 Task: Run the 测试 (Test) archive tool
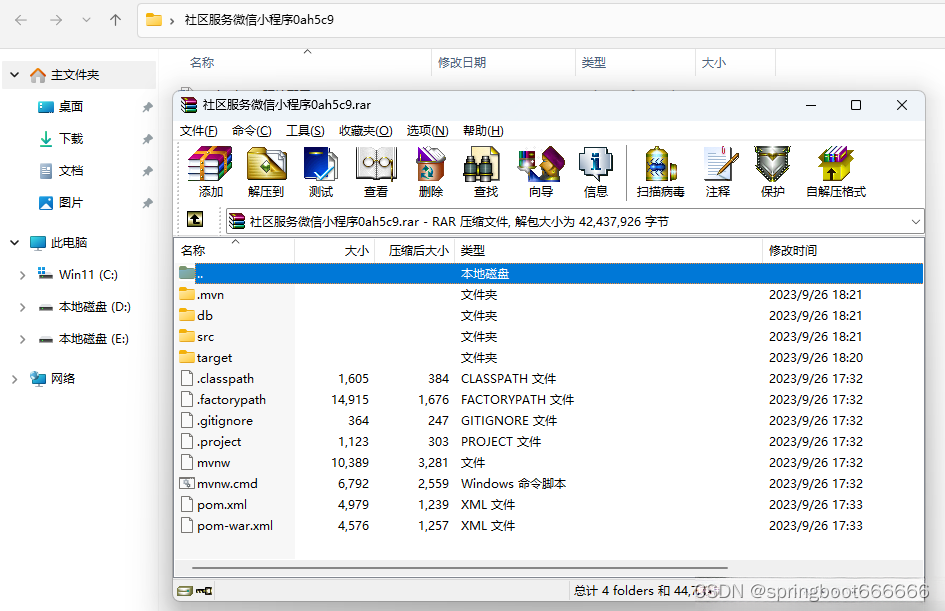pos(321,172)
